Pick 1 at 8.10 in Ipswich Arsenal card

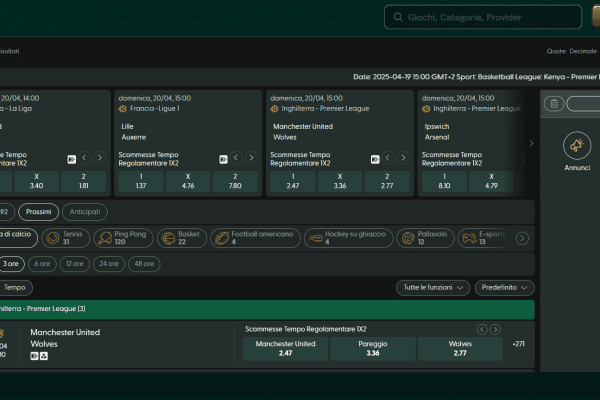[444, 181]
